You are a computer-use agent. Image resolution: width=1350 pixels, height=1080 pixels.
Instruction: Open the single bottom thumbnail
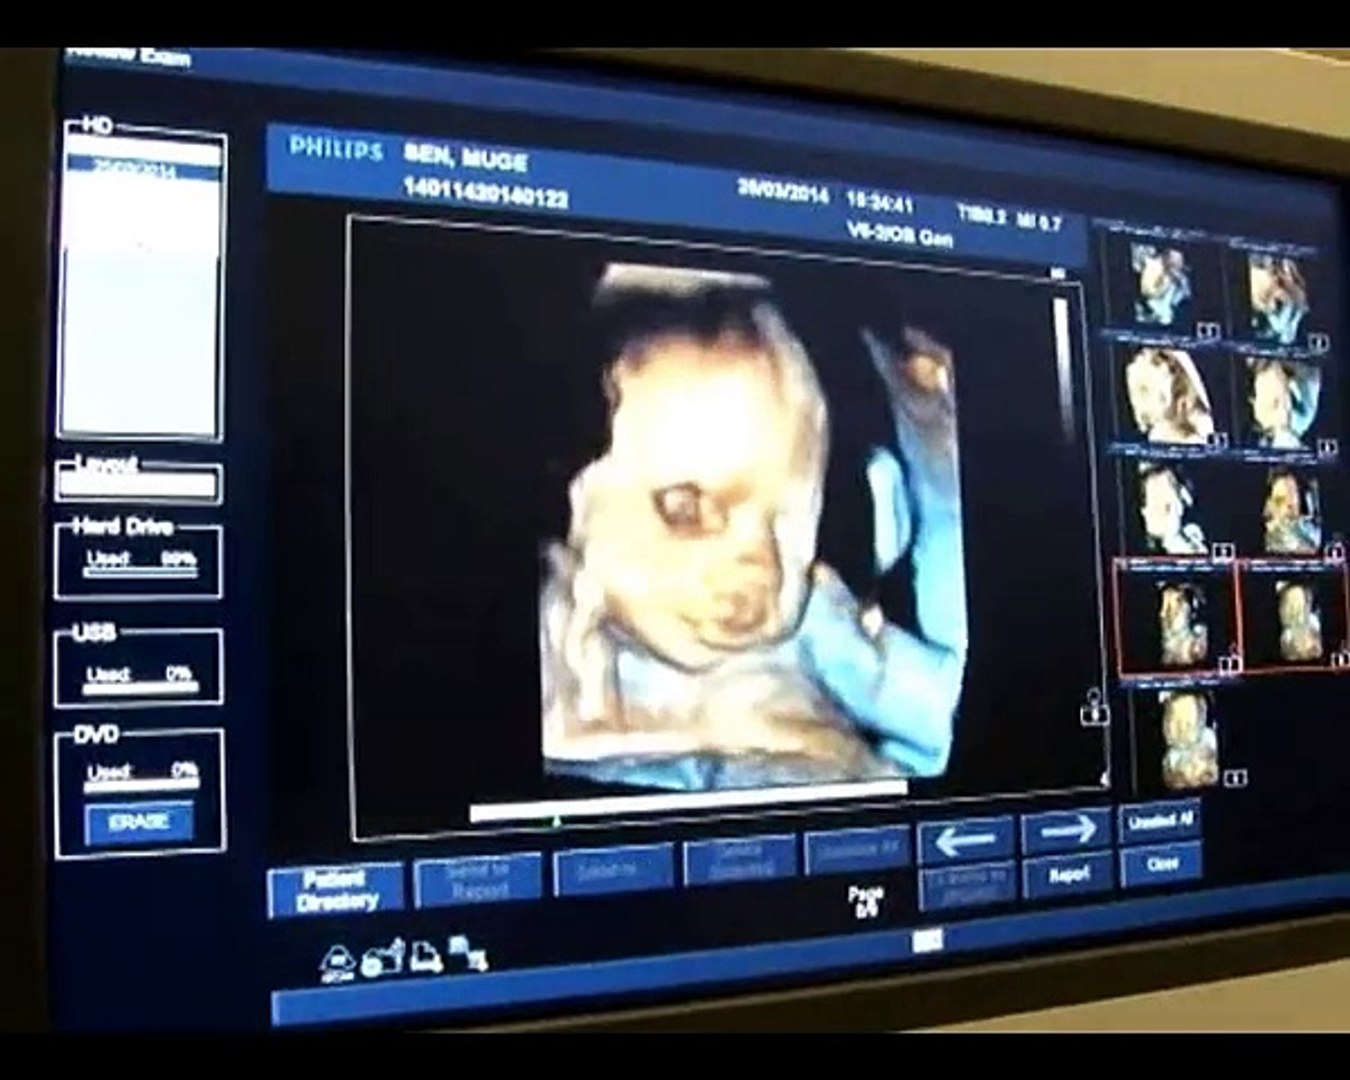1187,738
